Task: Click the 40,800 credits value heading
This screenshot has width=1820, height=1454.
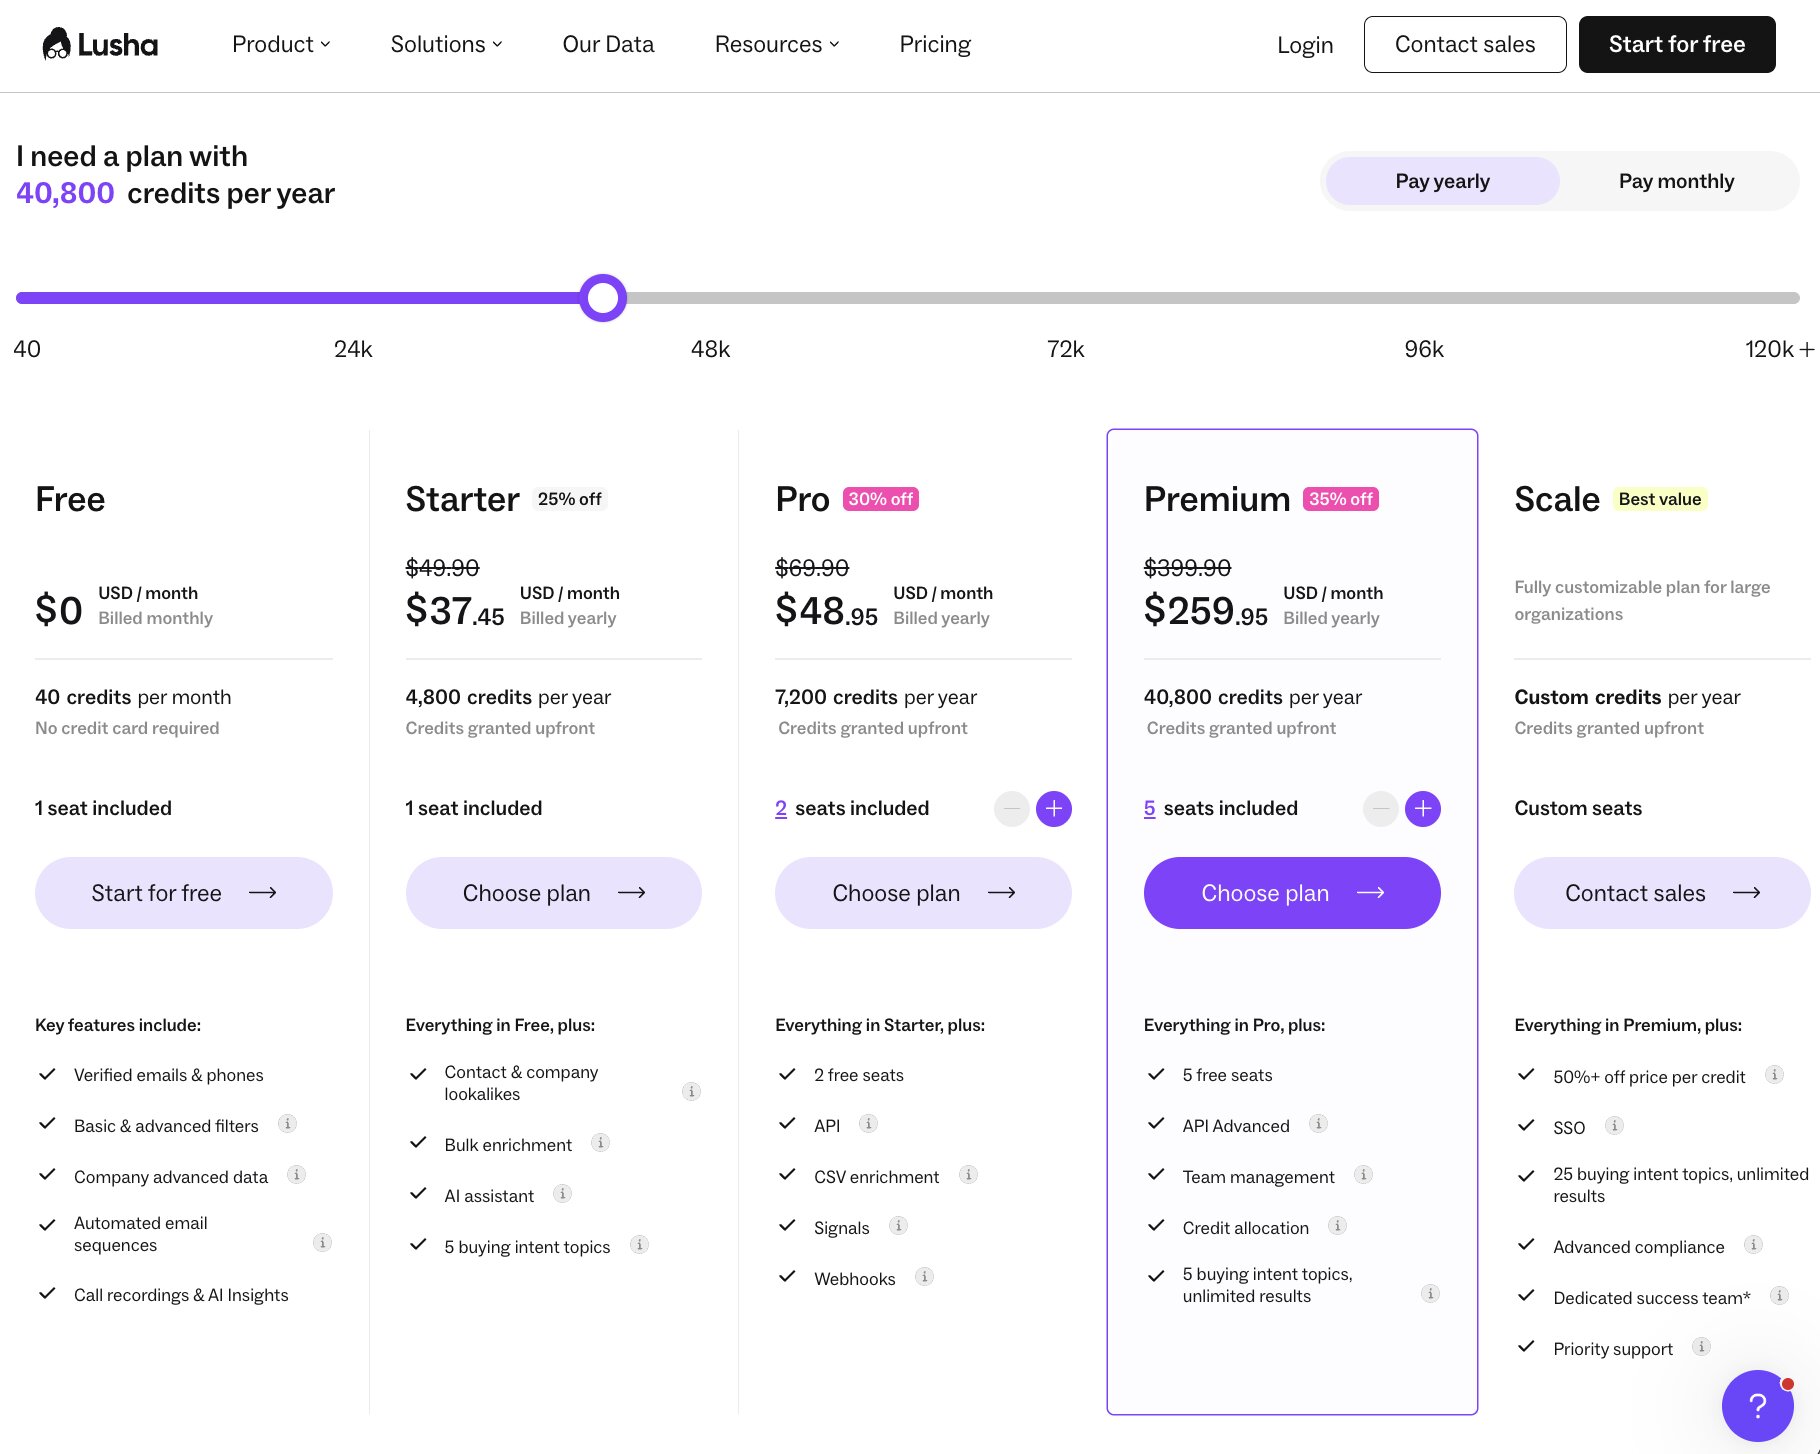Action: click(65, 193)
